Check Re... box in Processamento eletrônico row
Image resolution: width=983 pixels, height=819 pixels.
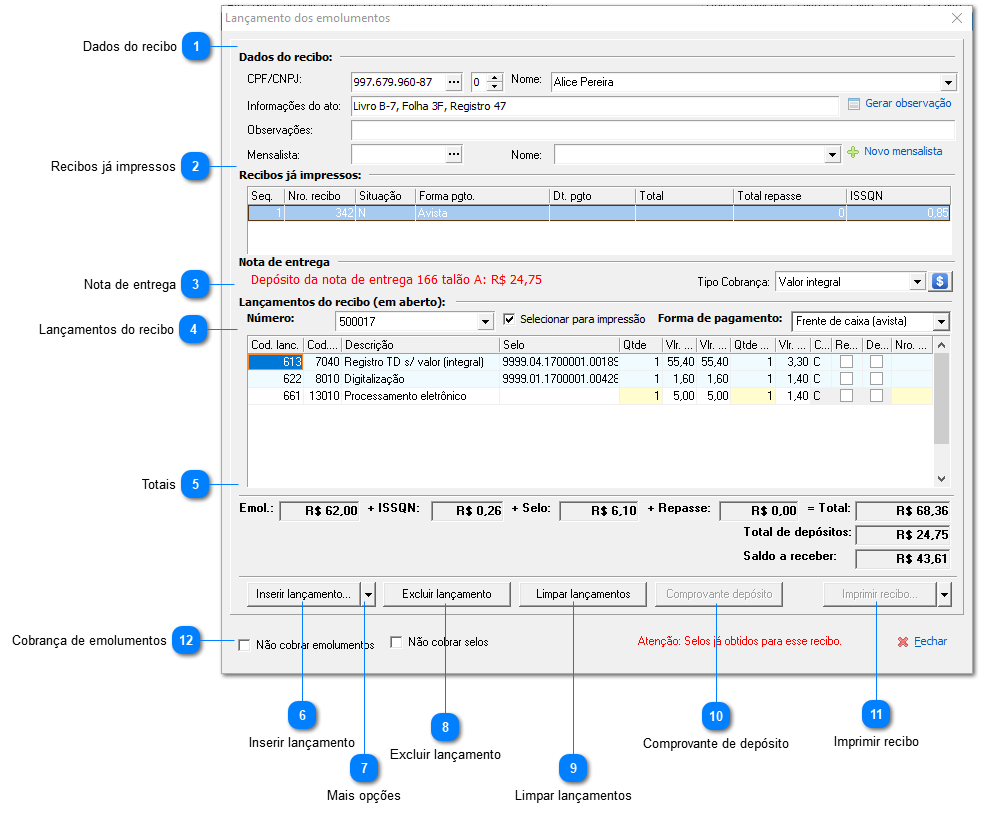point(846,396)
